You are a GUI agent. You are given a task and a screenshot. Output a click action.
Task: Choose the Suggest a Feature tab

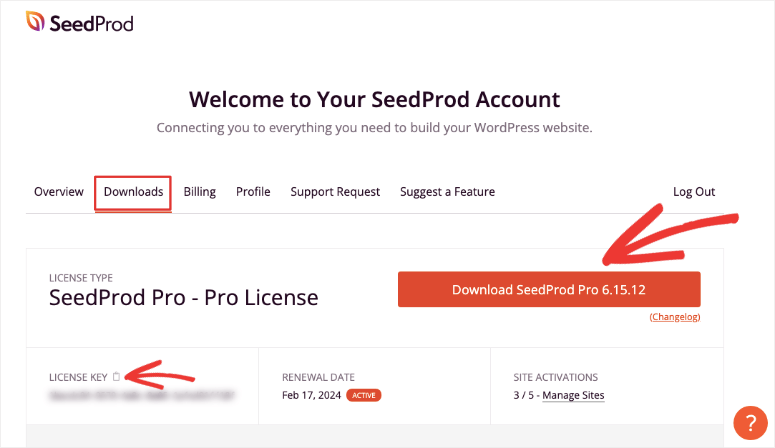tap(447, 192)
